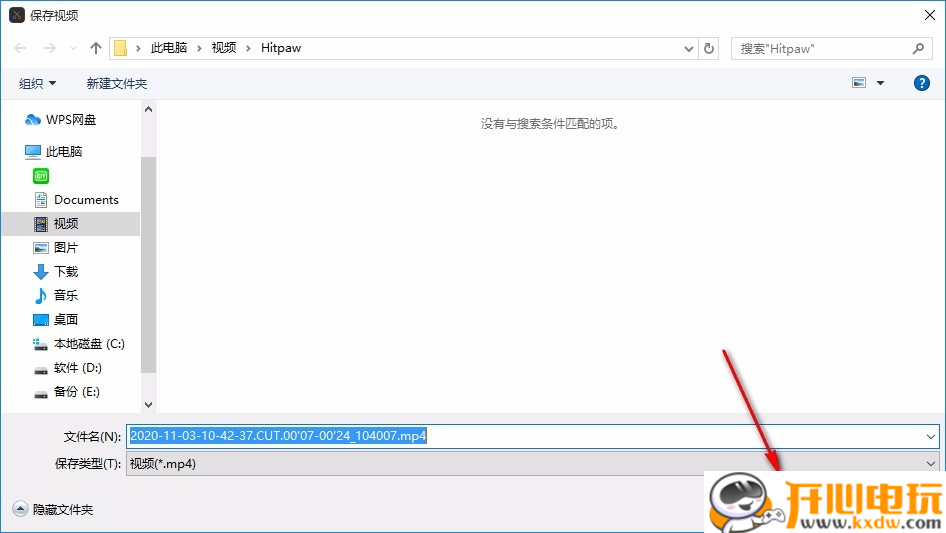This screenshot has width=946, height=533.
Task: Click navigation pane scrollbar up arrow
Action: (x=148, y=109)
